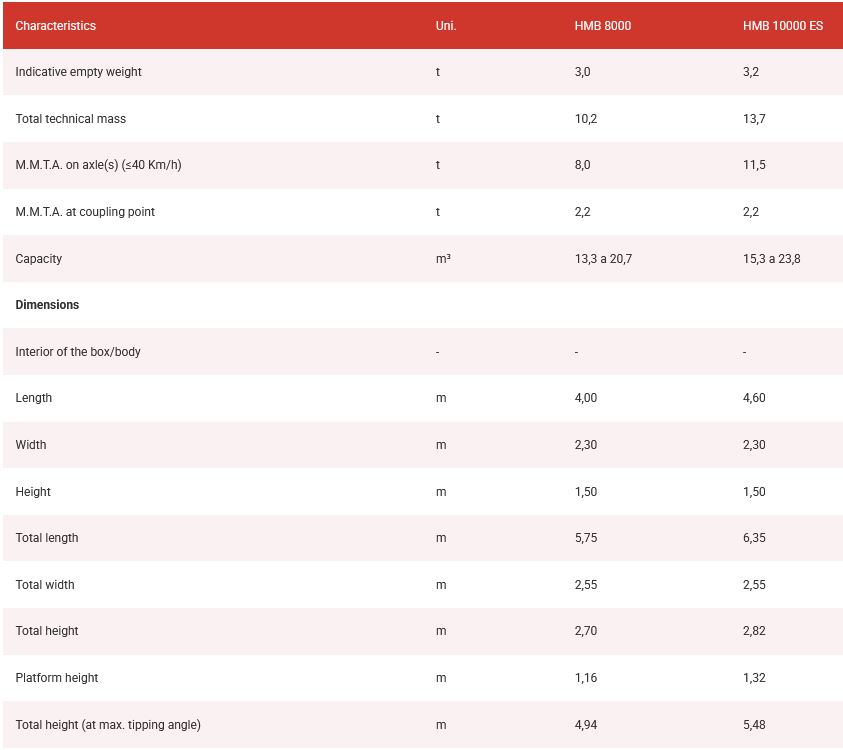Select the 15,3 a 23,8 capacity value
Viewport: 843px width, 750px height.
tap(771, 259)
